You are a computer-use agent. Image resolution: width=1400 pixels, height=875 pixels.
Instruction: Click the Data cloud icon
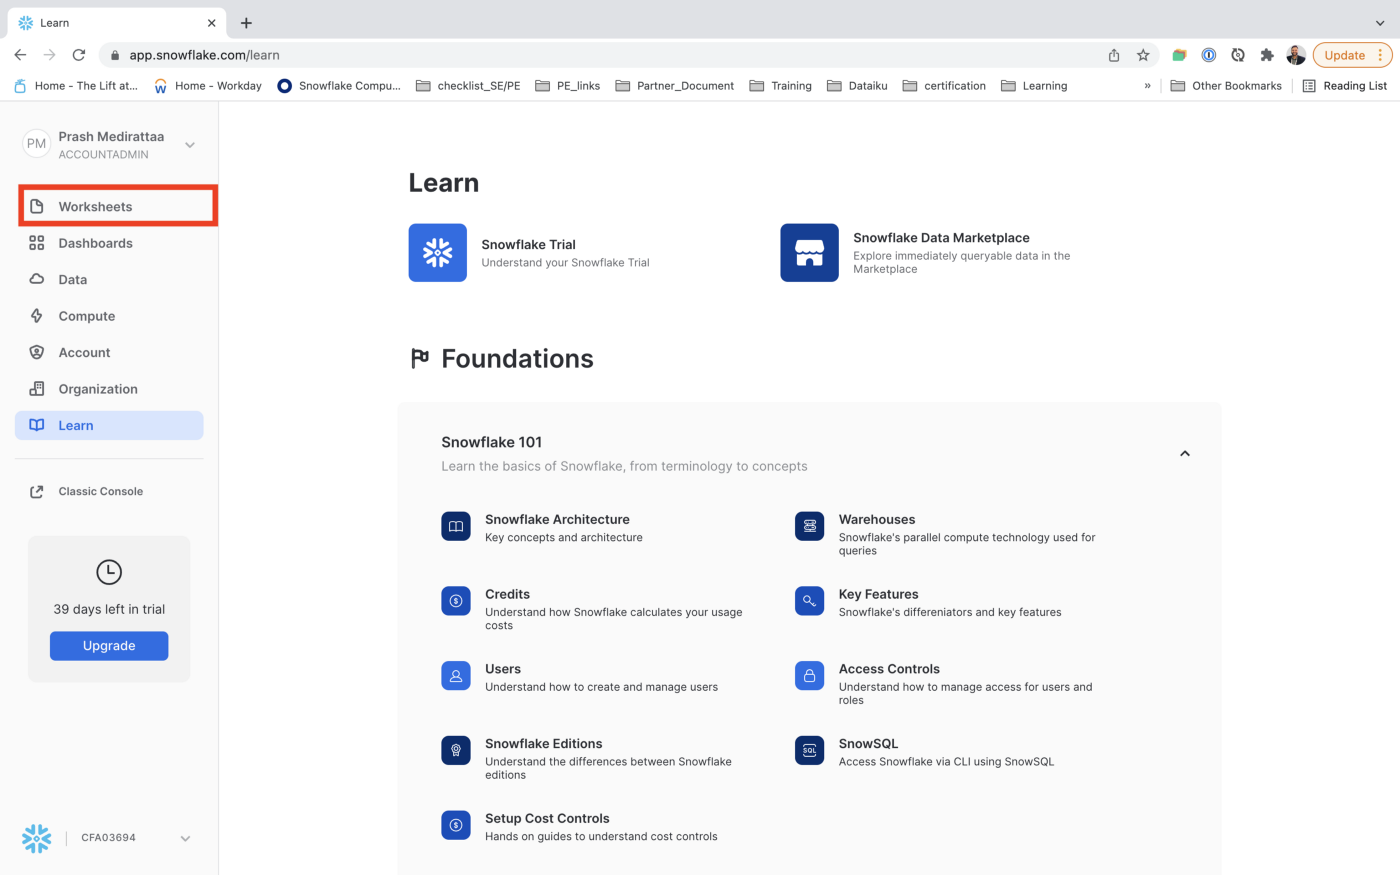point(37,280)
